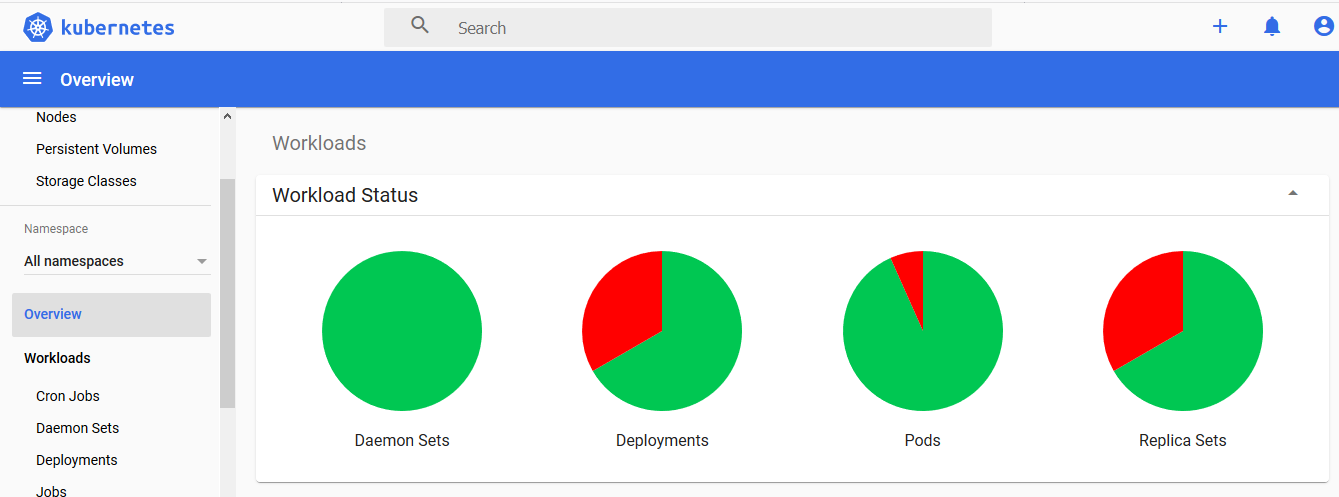Click the green Daemon Sets pie chart

402,331
